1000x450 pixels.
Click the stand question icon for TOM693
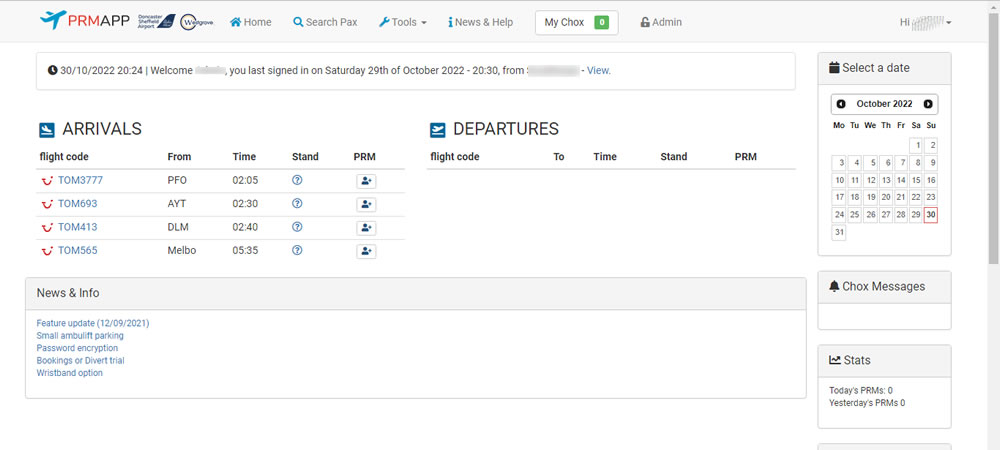tap(297, 203)
